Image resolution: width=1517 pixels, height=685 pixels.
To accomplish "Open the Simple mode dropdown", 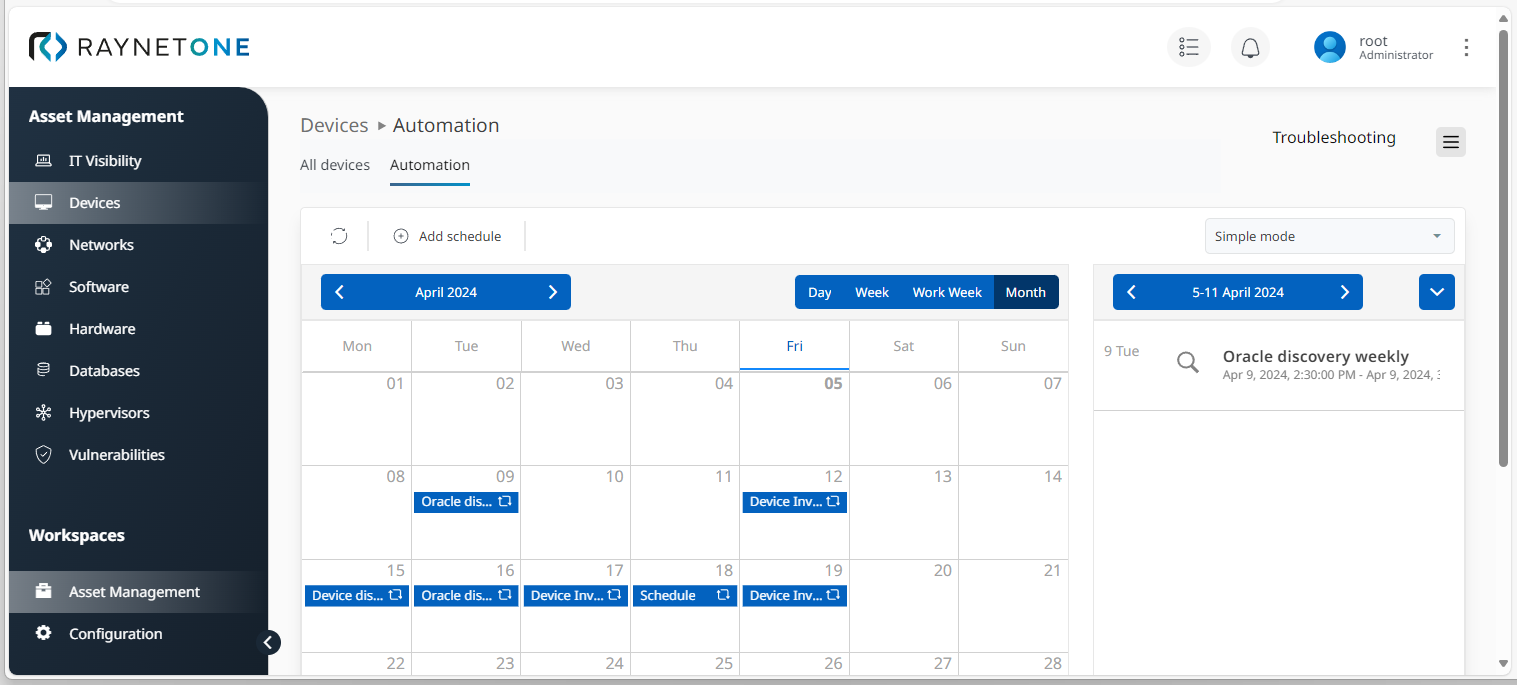I will coord(1329,236).
